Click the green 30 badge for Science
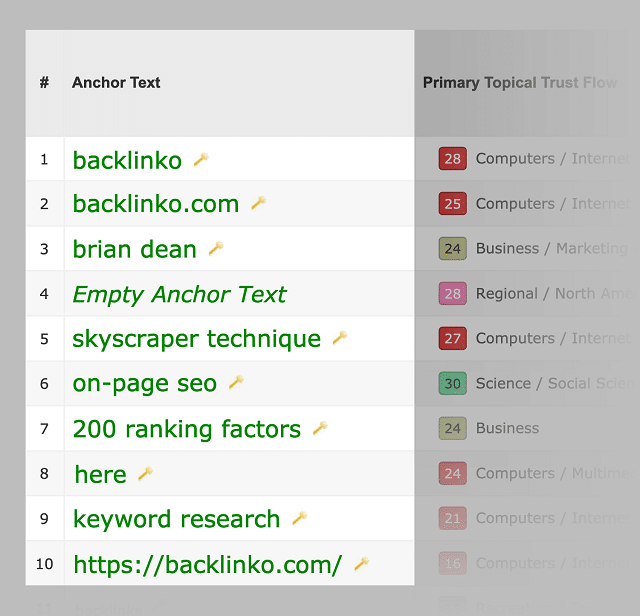640x616 pixels. pyautogui.click(x=453, y=383)
